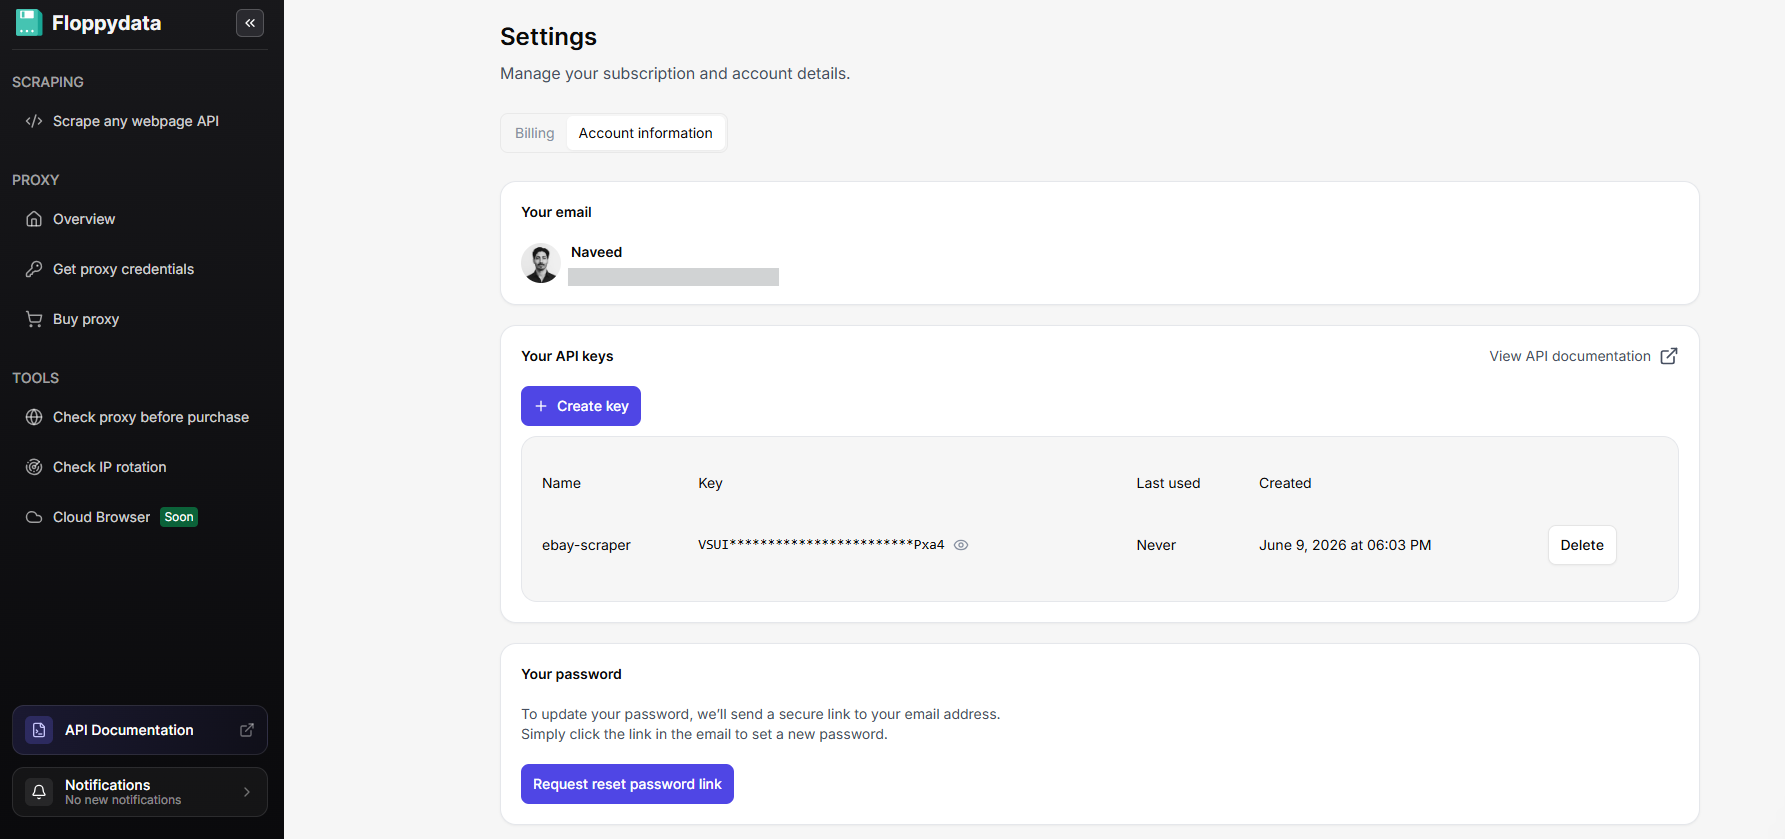Screen dimensions: 1785x839
Task: Click the Settings page title
Action: (x=548, y=37)
